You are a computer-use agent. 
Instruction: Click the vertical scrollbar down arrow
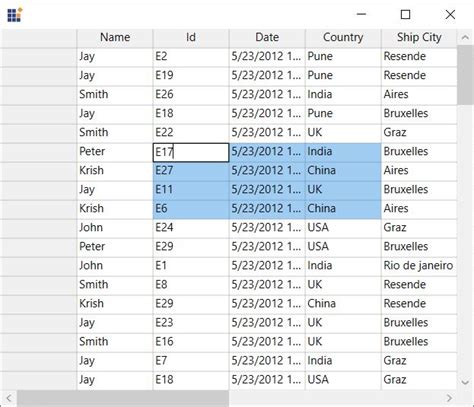[465, 382]
